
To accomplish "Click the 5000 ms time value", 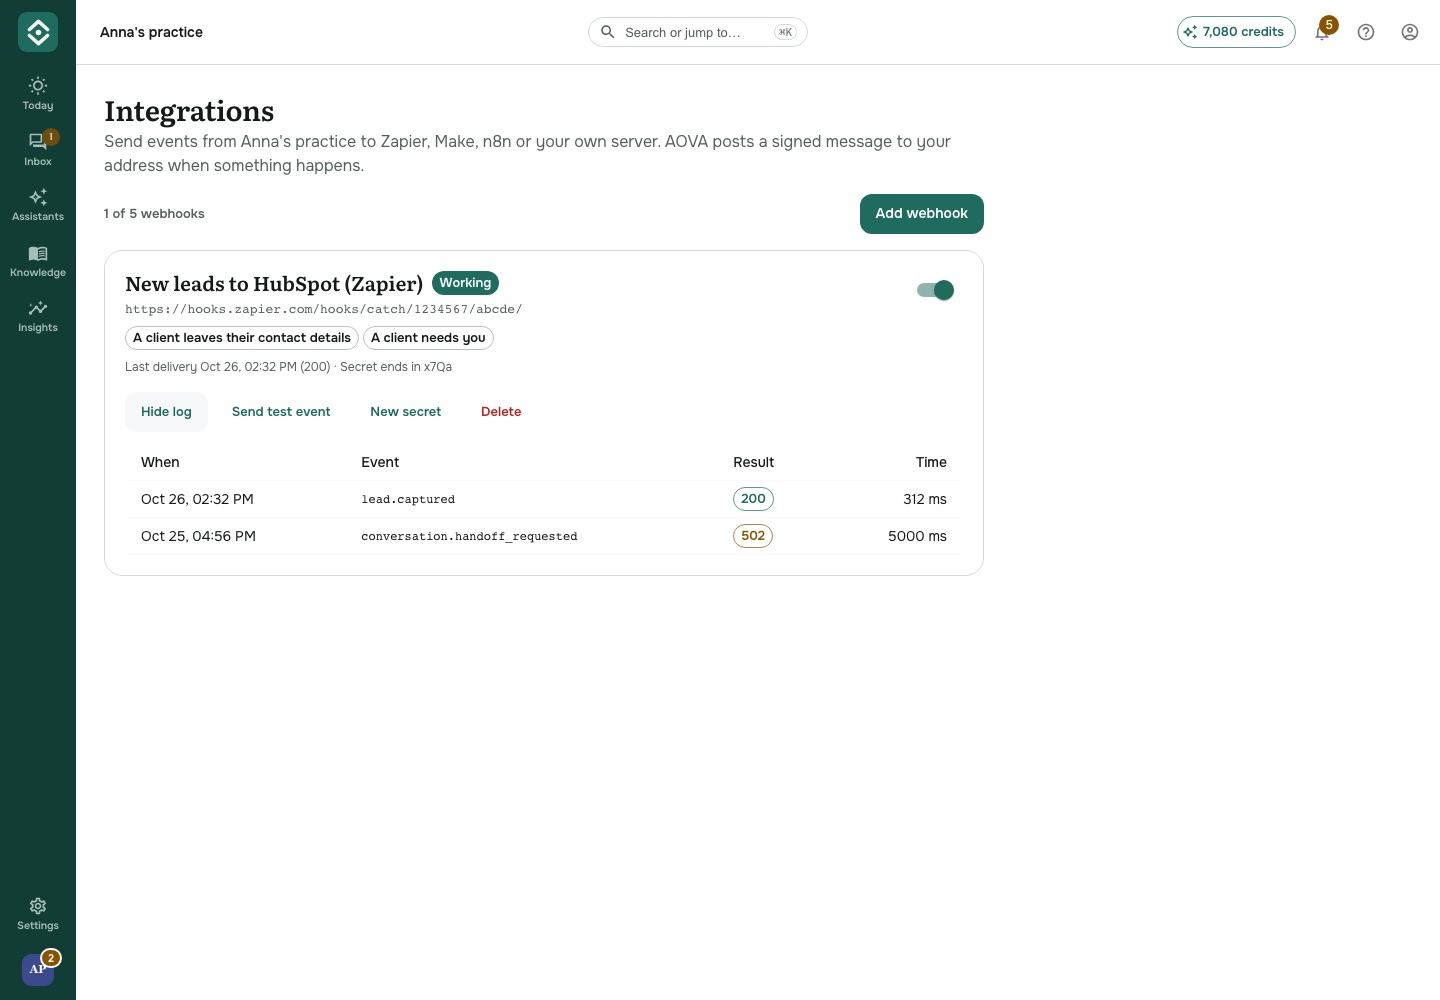I will 917,536.
